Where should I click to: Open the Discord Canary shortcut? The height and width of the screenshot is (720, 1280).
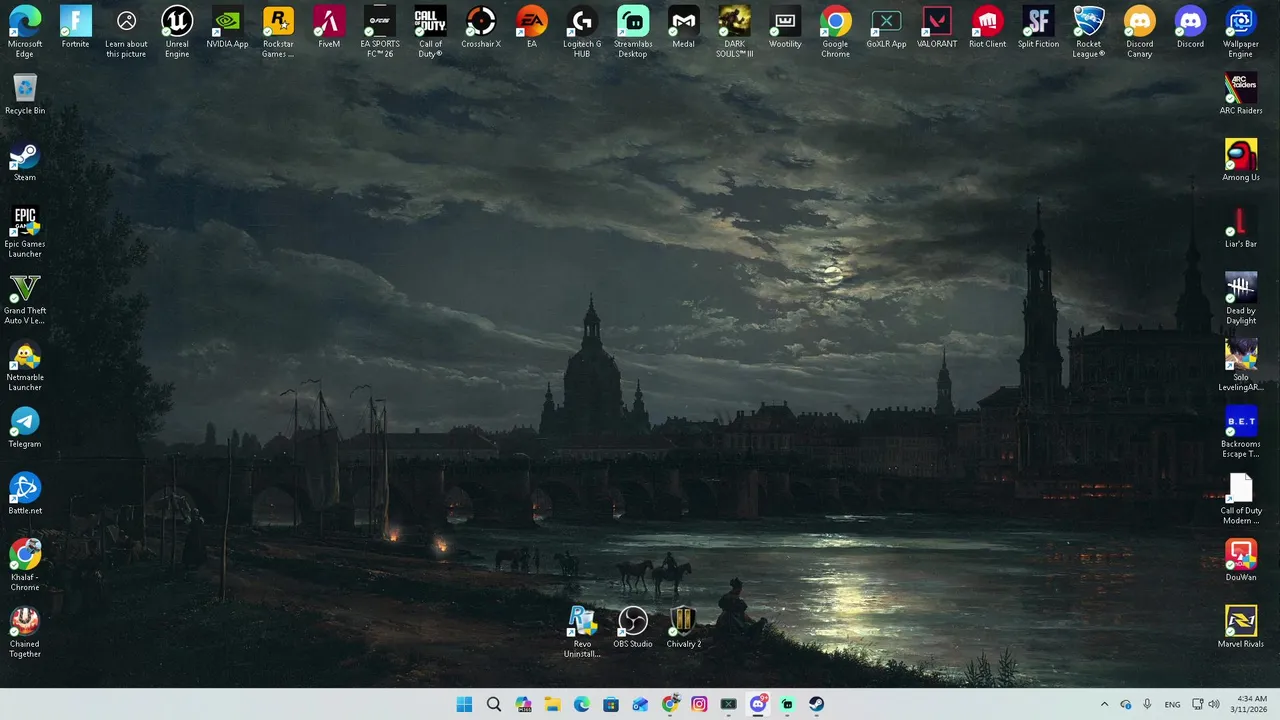point(1139,32)
